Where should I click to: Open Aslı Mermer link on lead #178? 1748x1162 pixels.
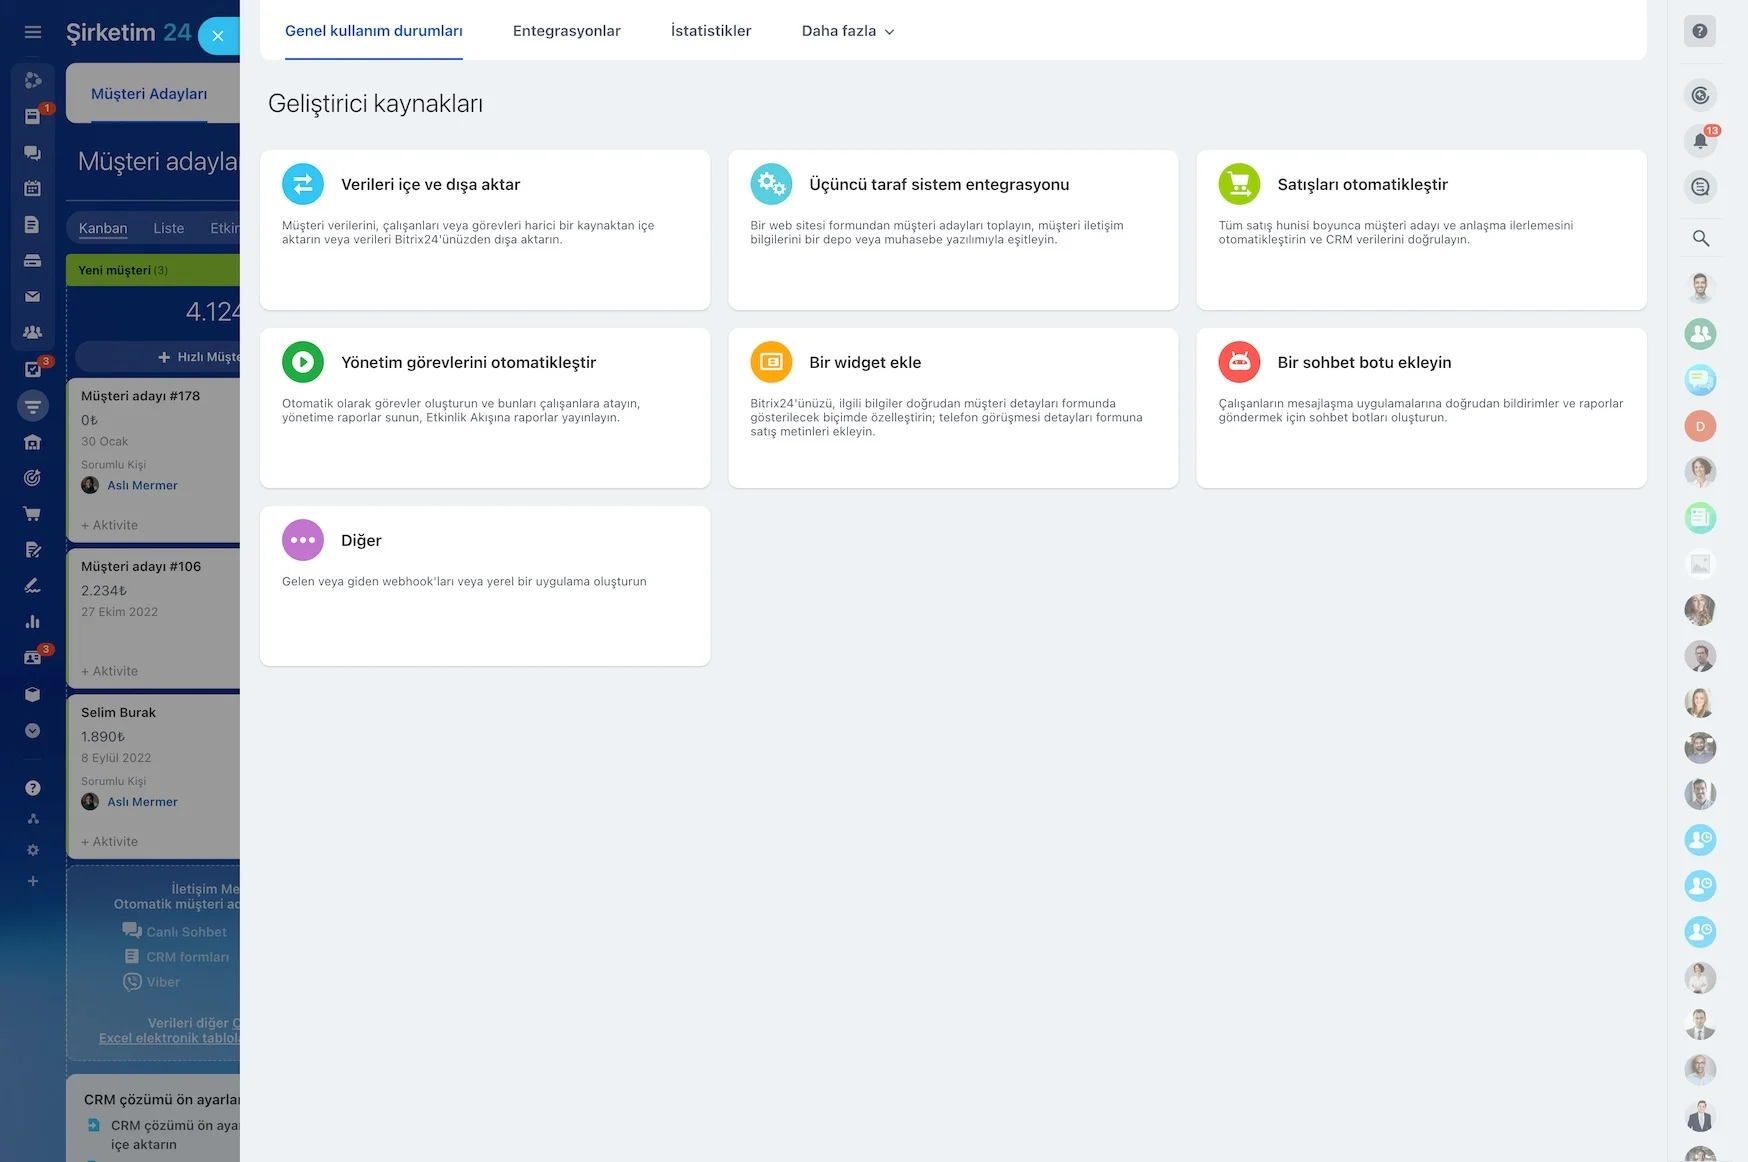coord(142,485)
